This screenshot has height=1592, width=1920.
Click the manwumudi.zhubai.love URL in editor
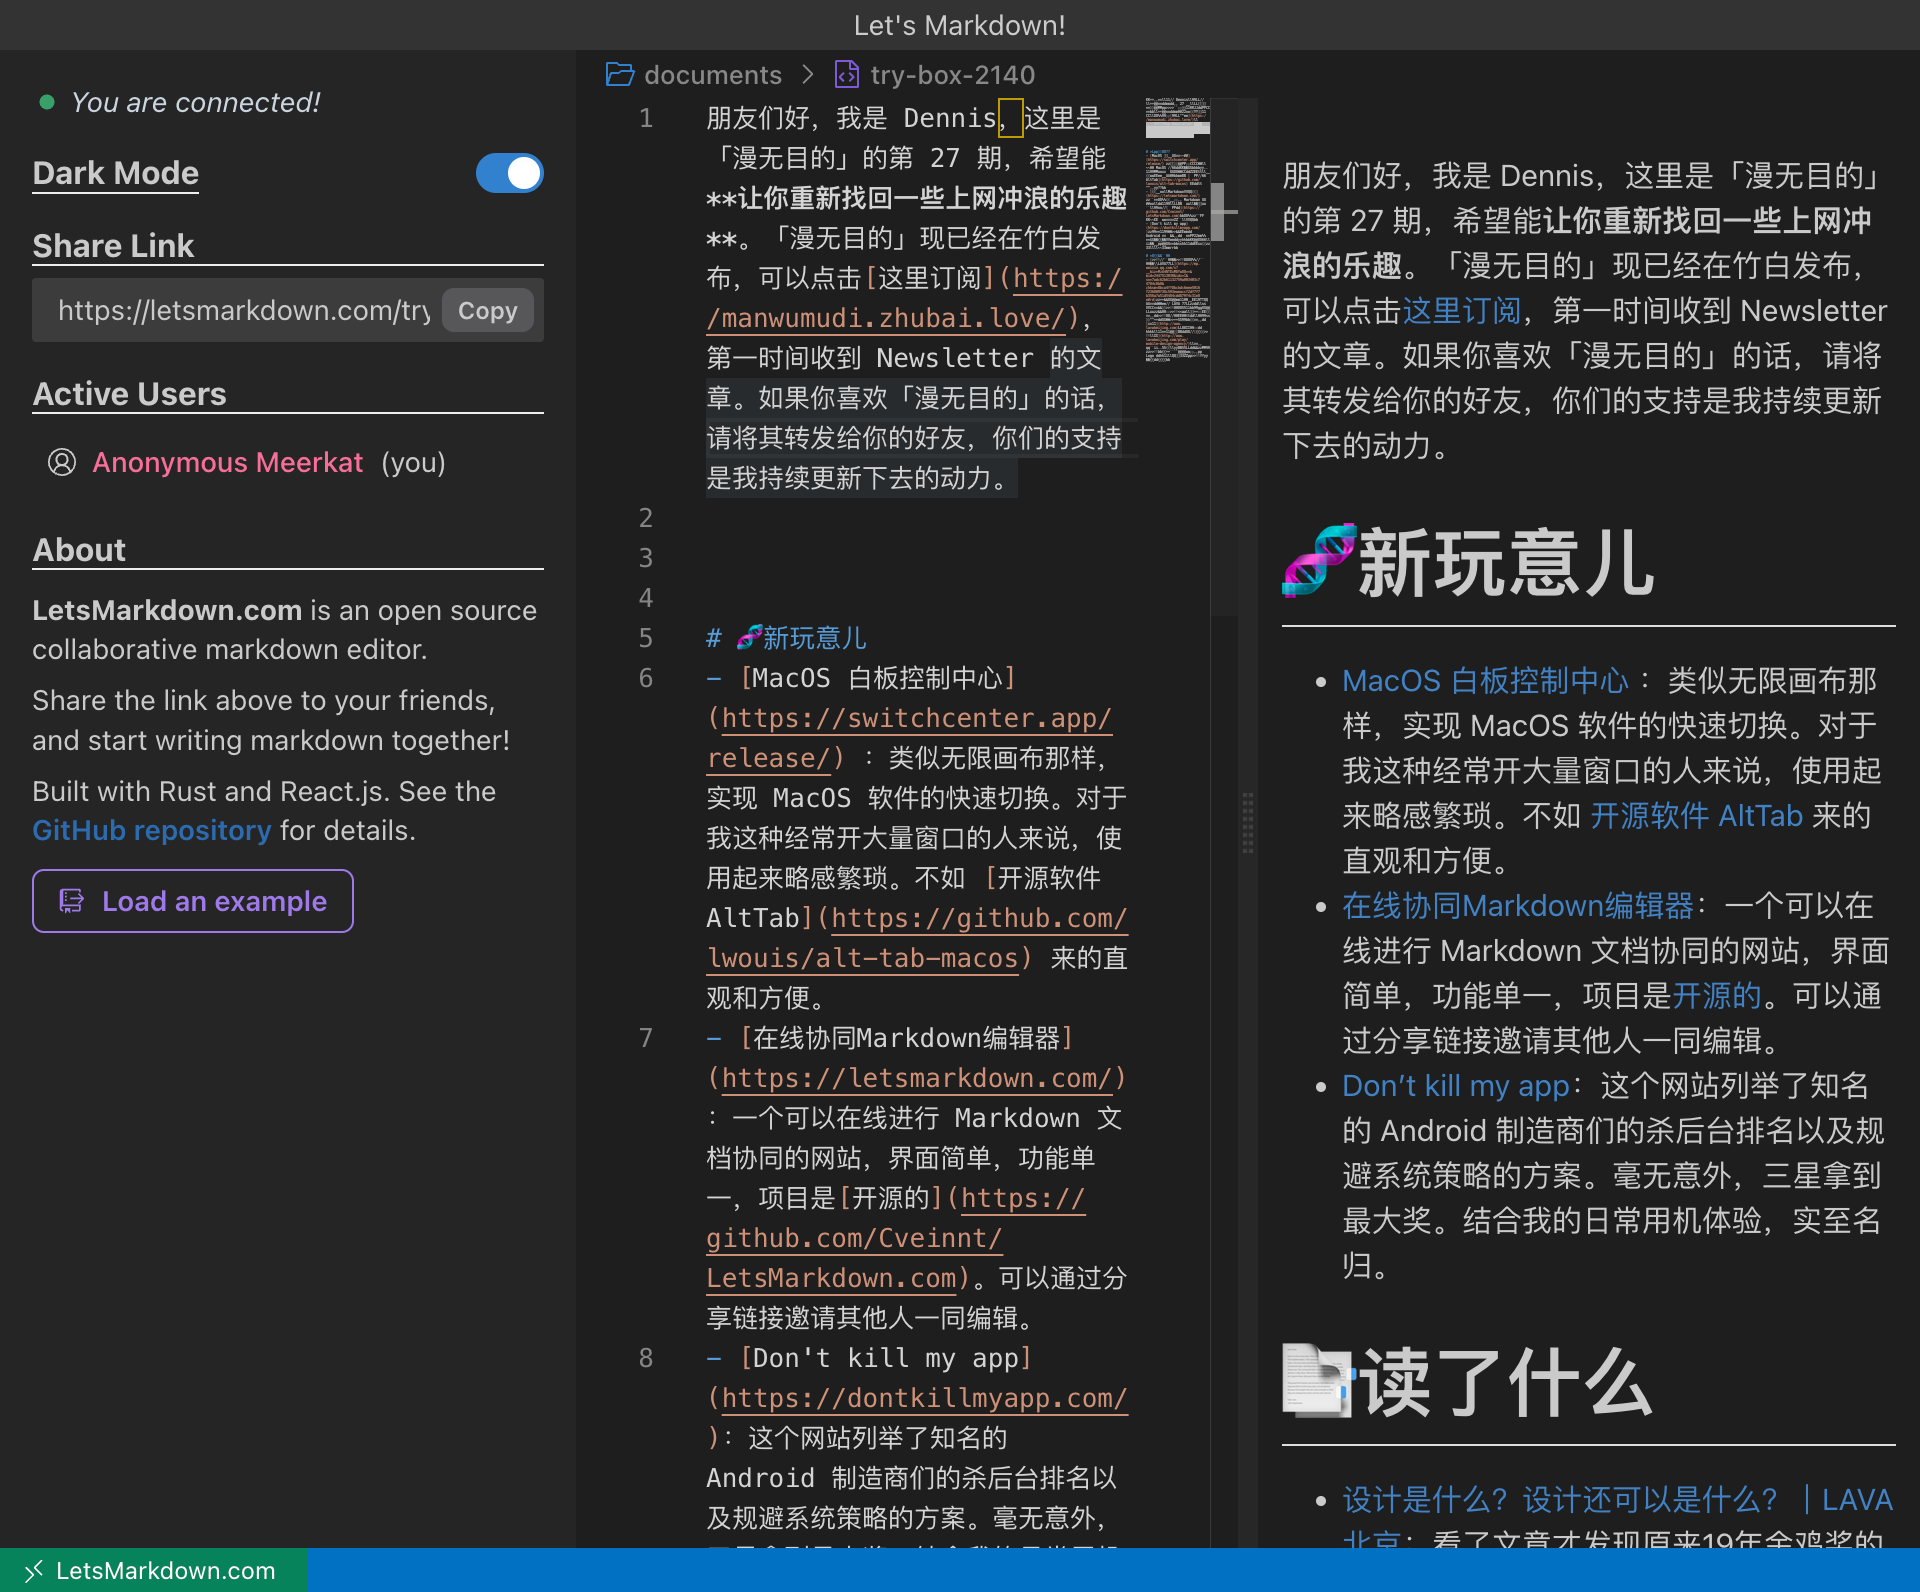[886, 318]
